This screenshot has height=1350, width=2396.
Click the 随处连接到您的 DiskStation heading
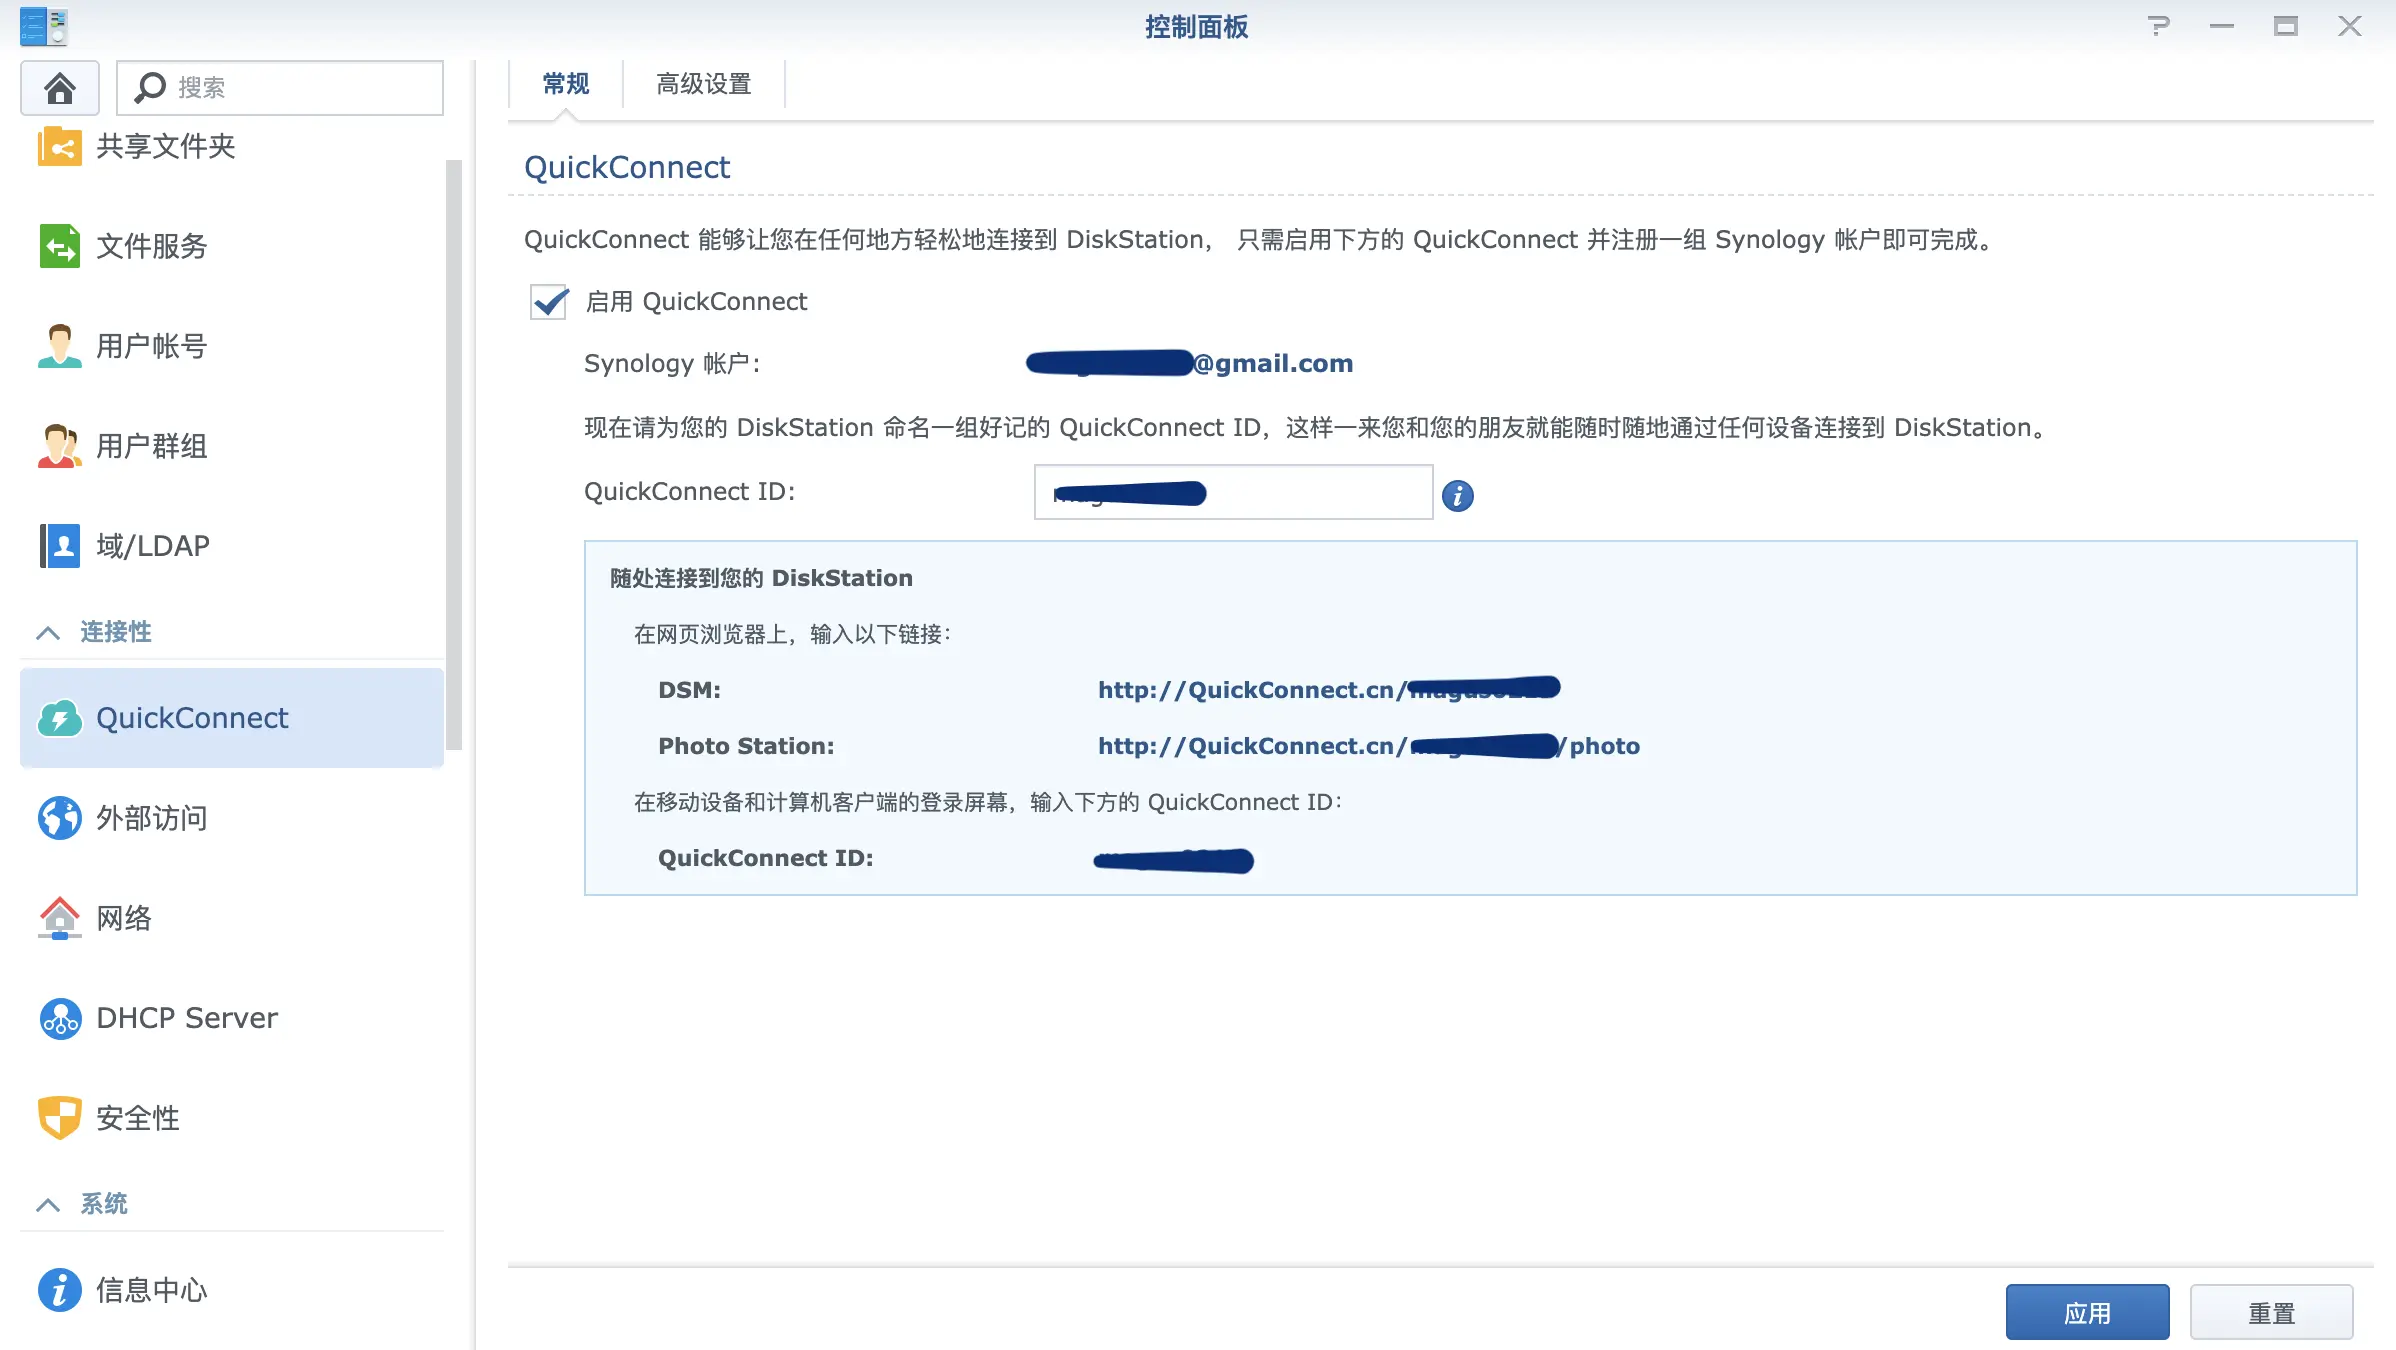(761, 578)
